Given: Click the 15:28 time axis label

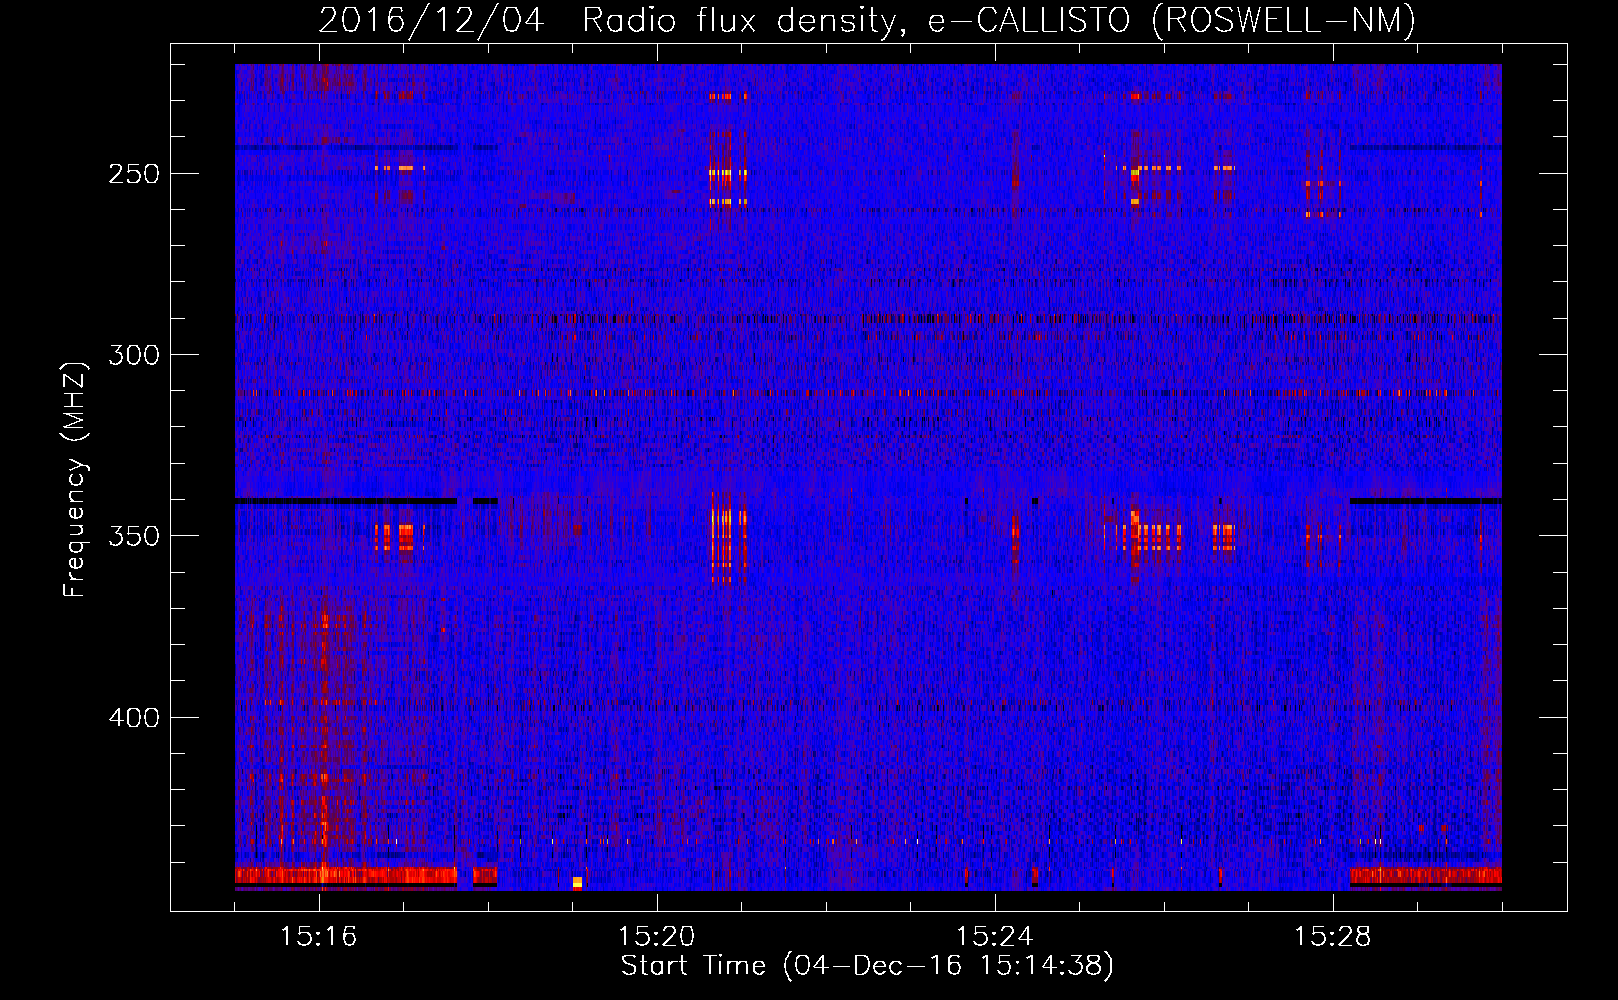Looking at the screenshot, I should pos(1333,937).
